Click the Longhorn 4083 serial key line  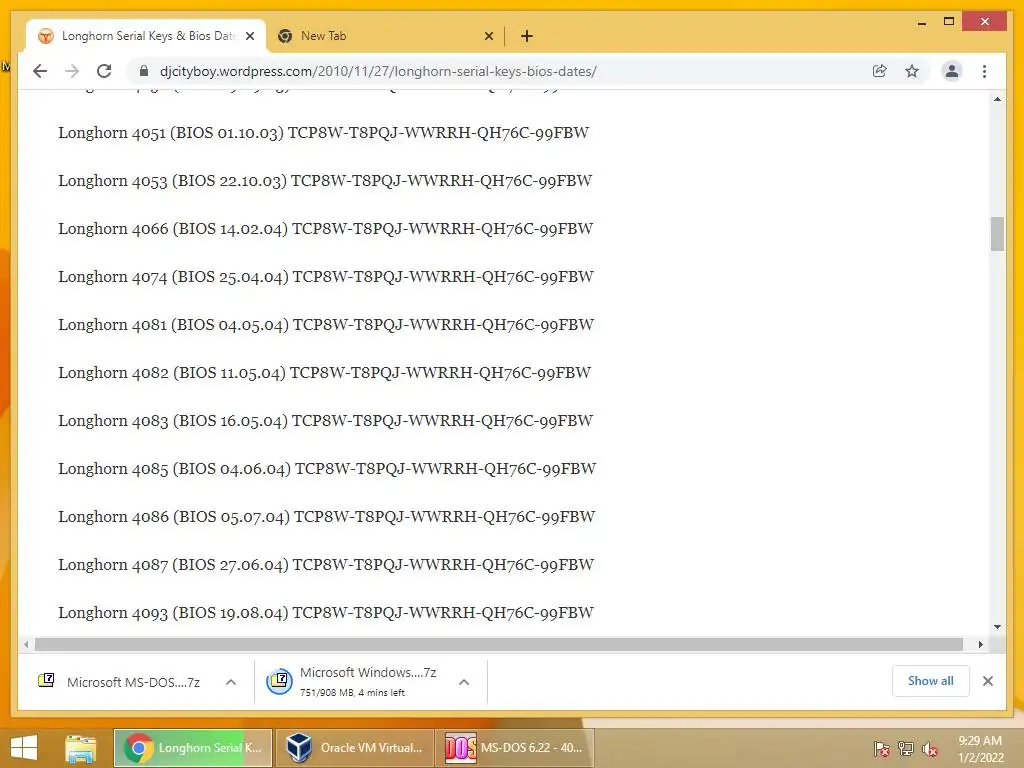click(x=325, y=421)
